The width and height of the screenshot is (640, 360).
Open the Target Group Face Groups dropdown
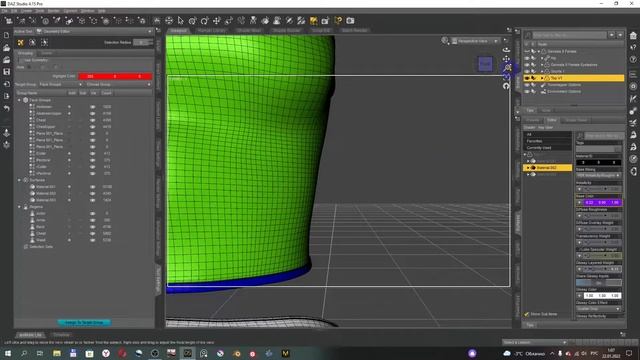click(61, 84)
